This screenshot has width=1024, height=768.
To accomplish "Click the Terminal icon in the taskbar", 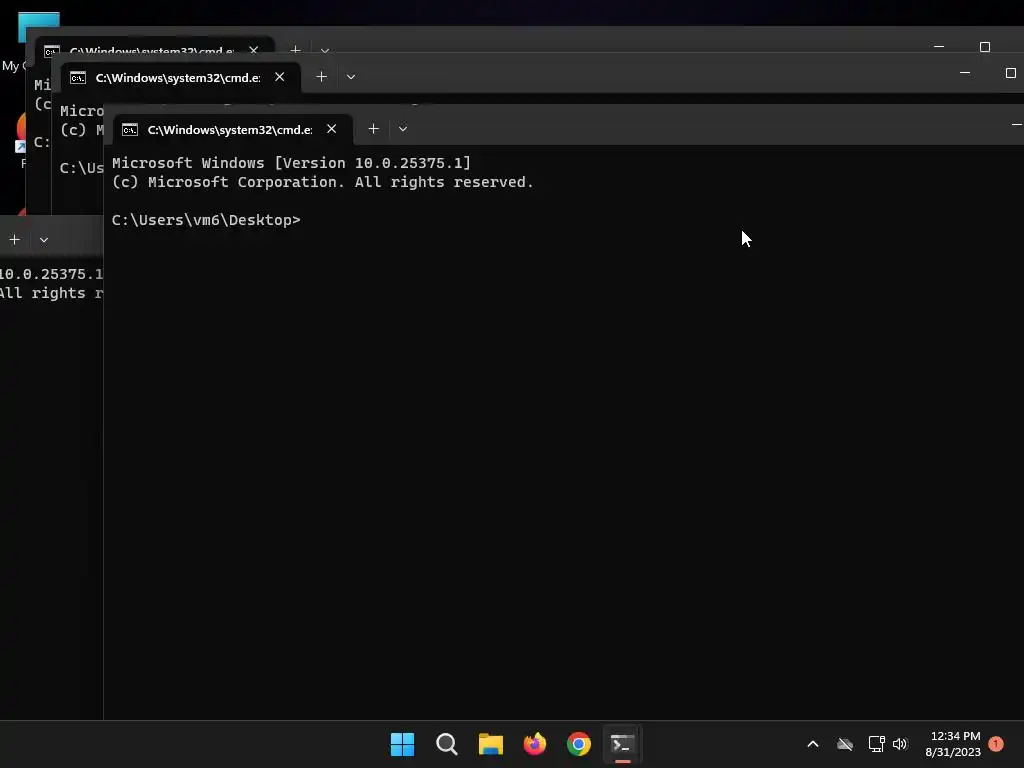I will tap(622, 744).
